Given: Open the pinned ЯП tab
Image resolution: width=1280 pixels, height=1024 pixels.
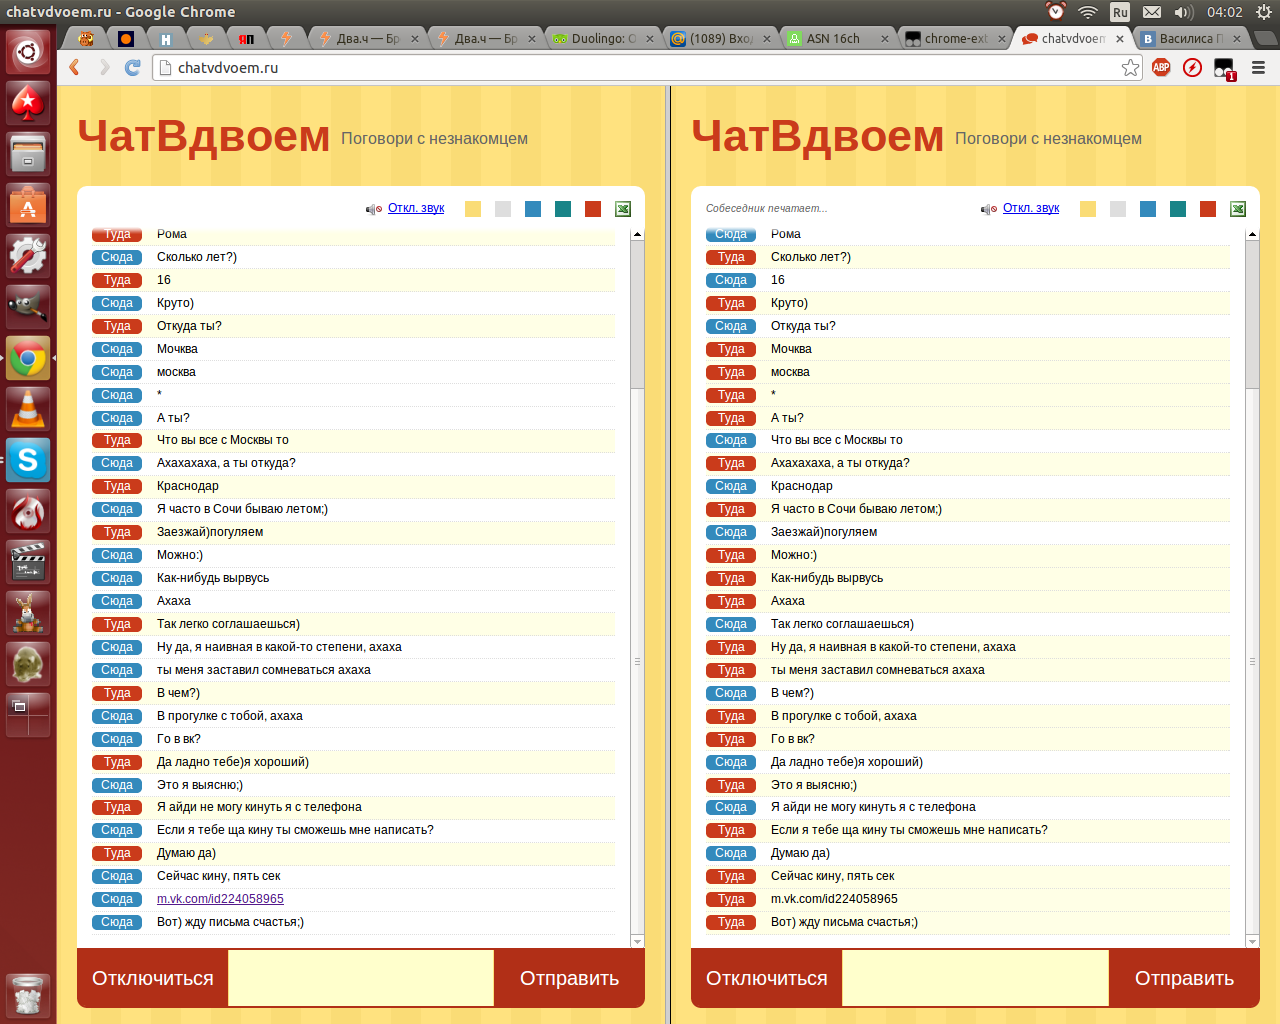Looking at the screenshot, I should (x=246, y=38).
